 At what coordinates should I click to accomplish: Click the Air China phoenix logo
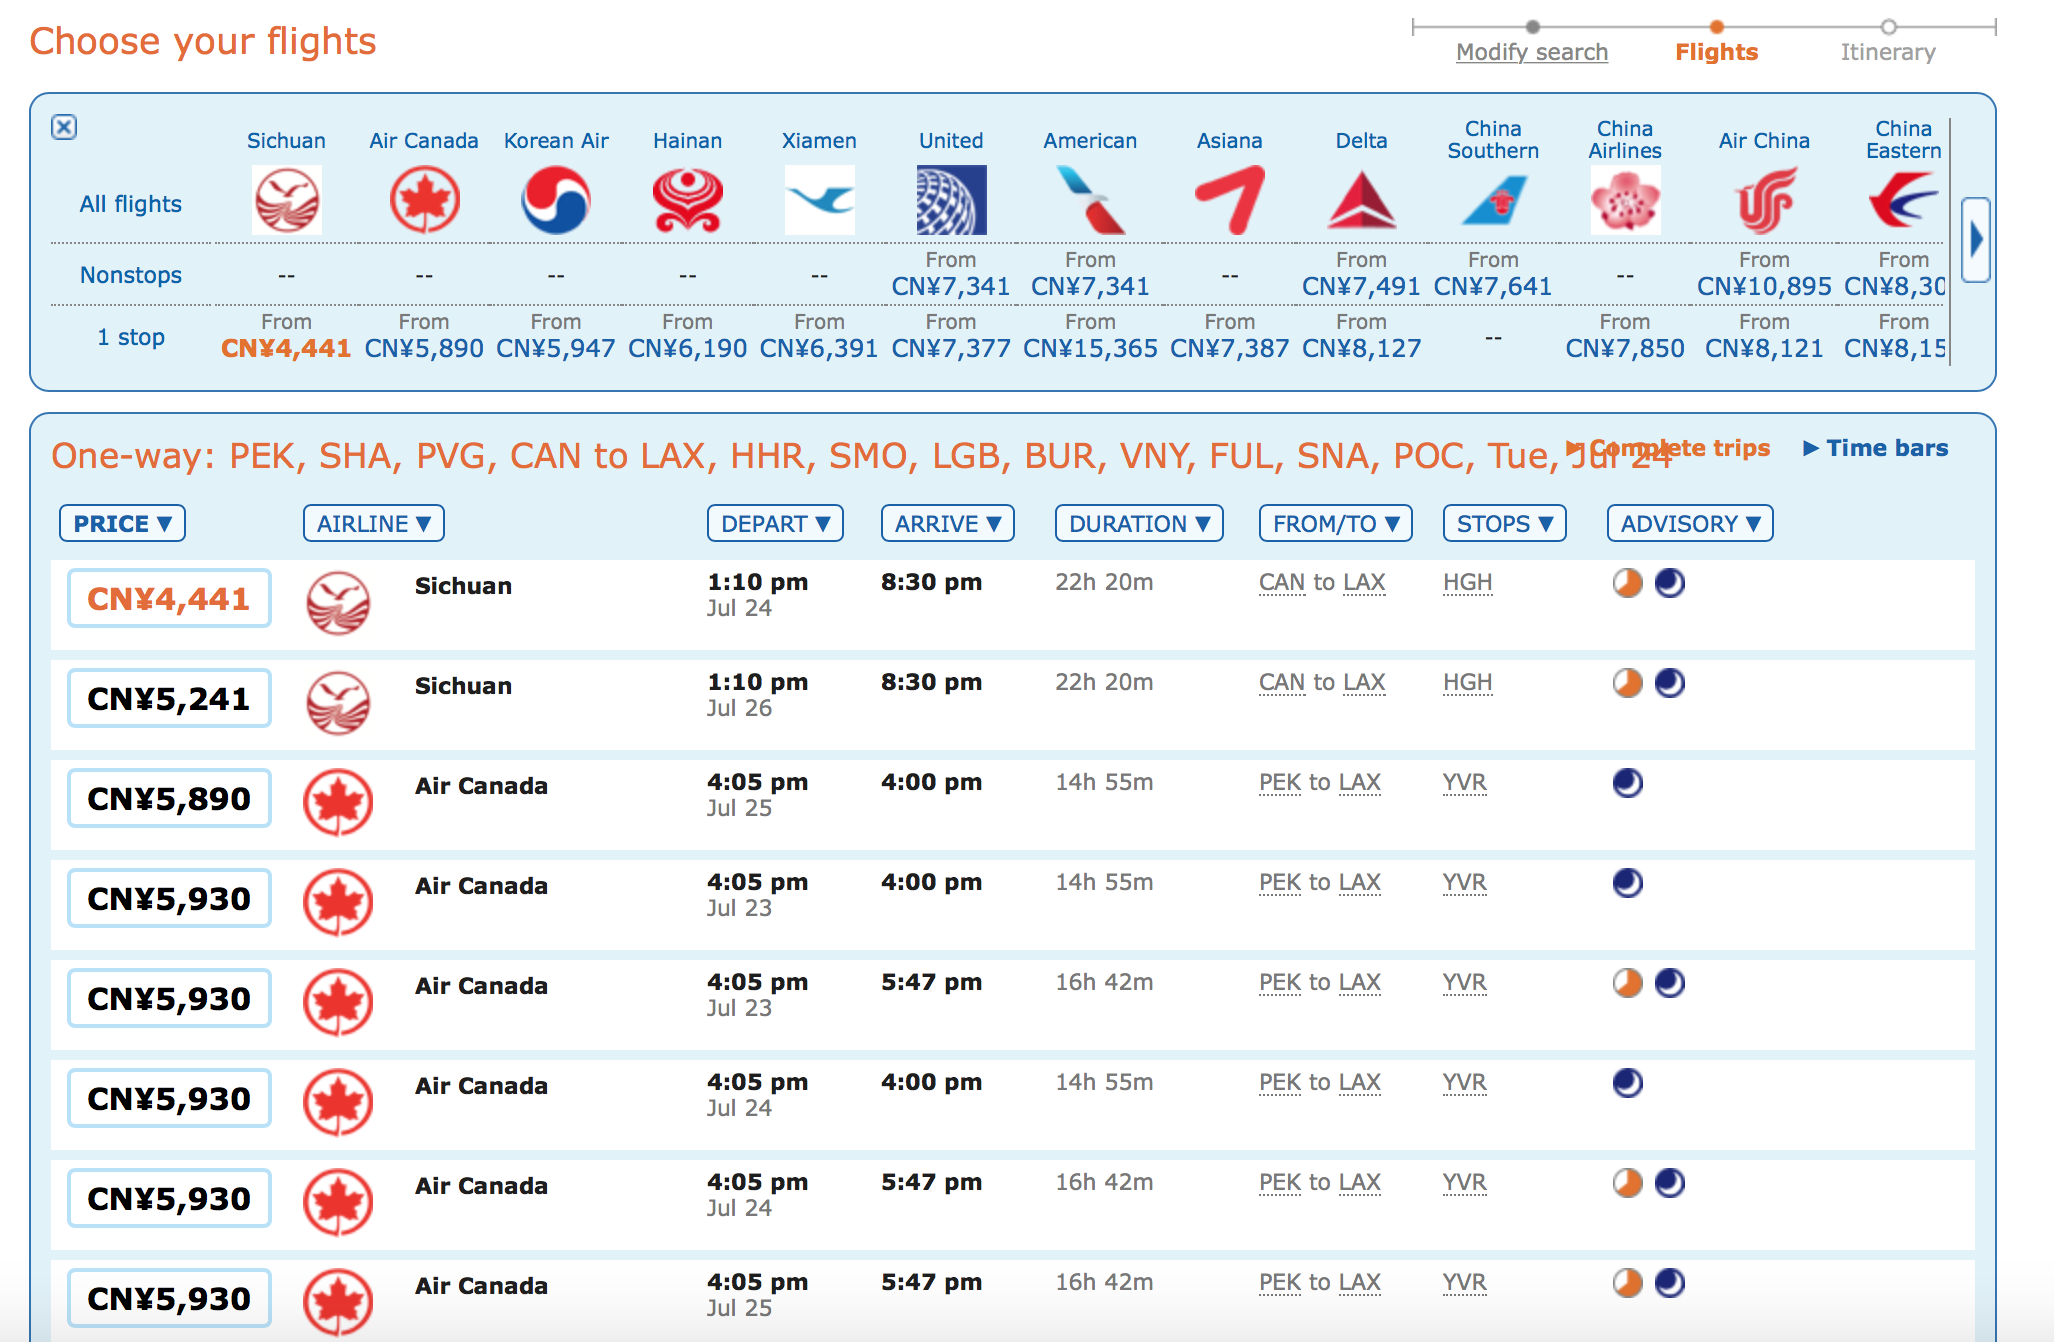[x=1764, y=200]
